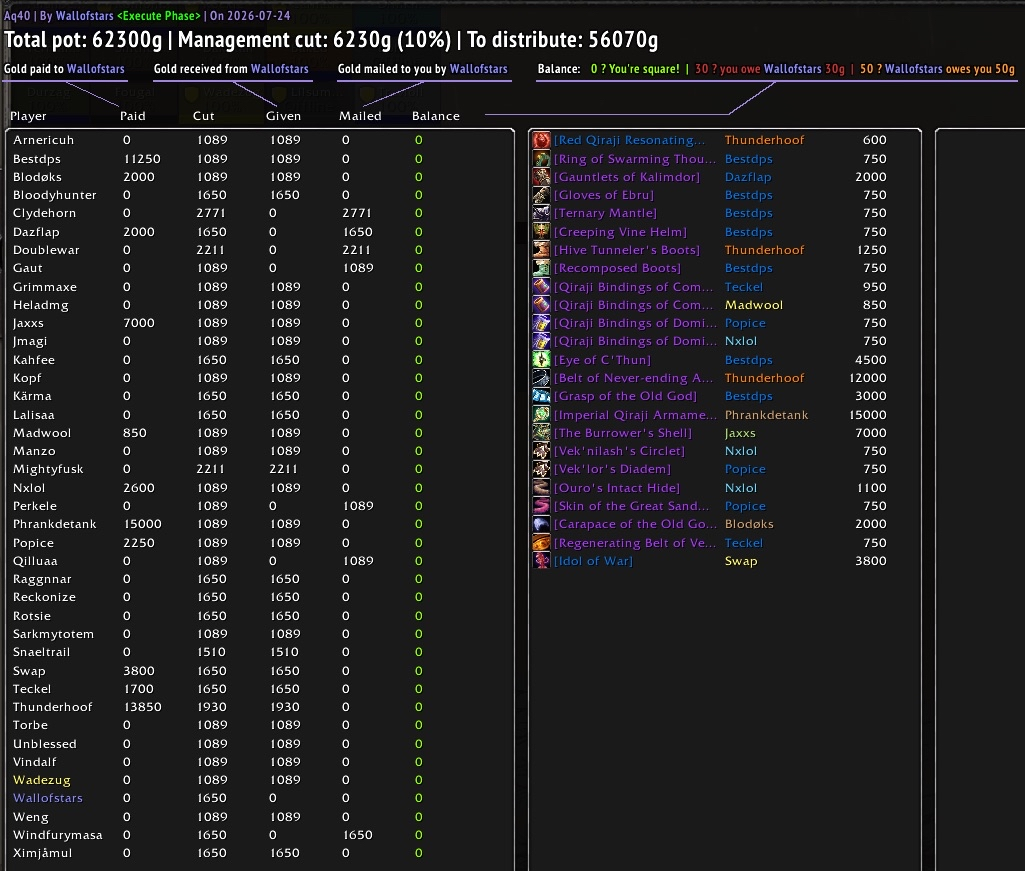Screen dimensions: 1025x871
Task: Select Thunderhoof in the player list
Action: point(52,707)
